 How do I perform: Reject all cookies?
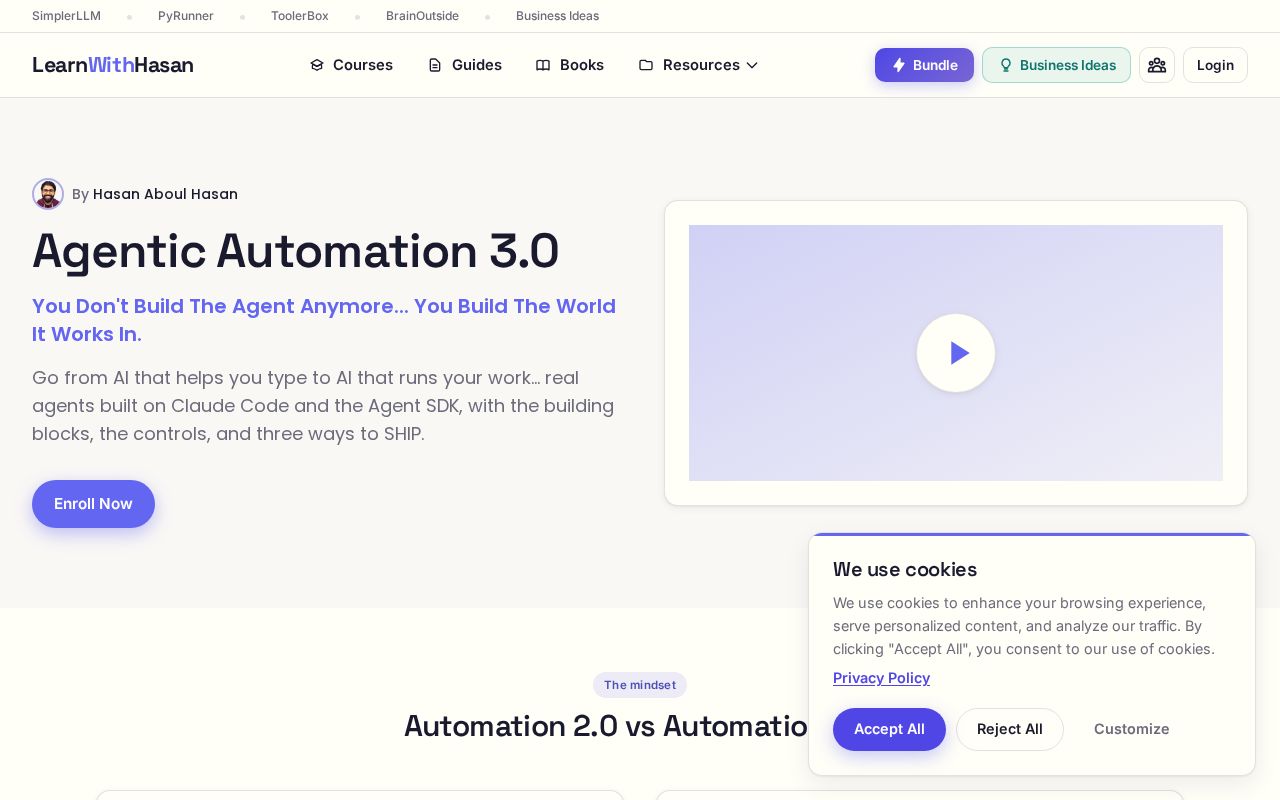point(1010,729)
